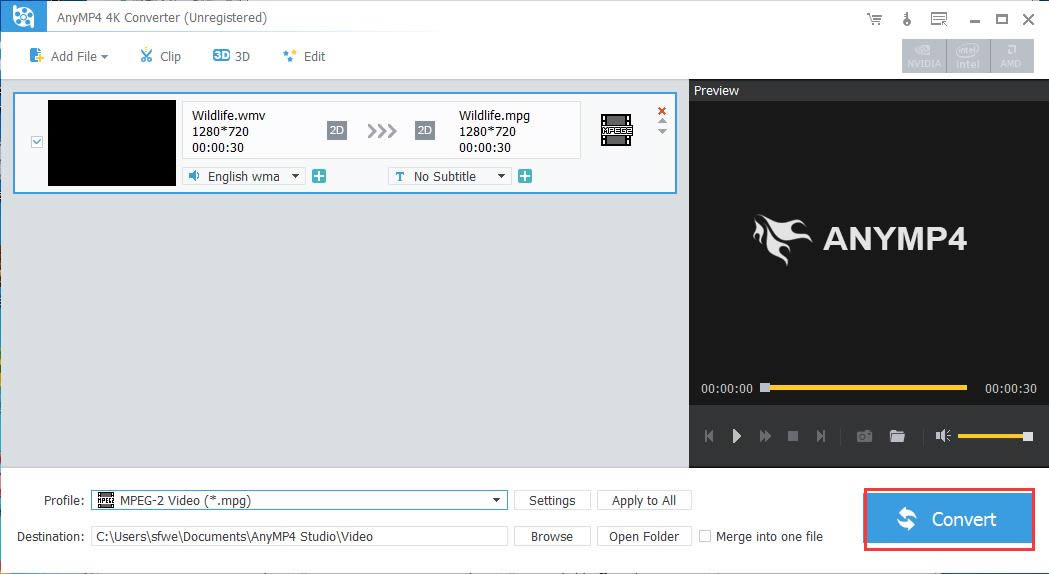Viewport: 1049px width, 574px height.
Task: Adjust the preview volume slider
Action: point(995,436)
